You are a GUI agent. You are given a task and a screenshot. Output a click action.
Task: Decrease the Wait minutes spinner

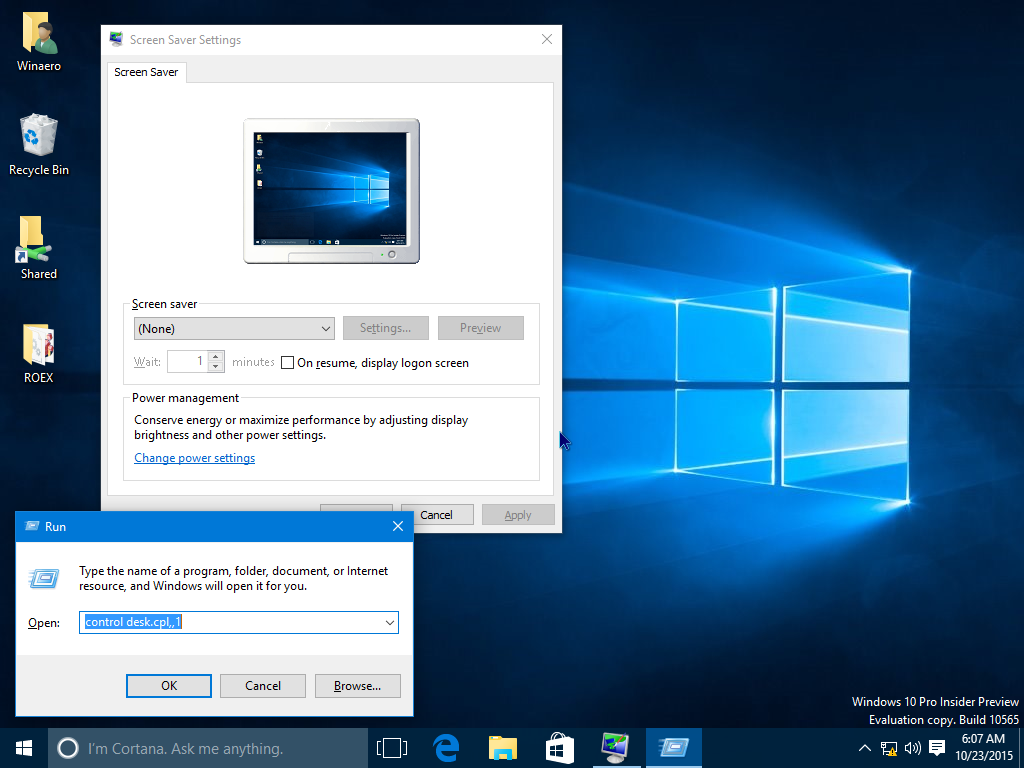[x=216, y=367]
